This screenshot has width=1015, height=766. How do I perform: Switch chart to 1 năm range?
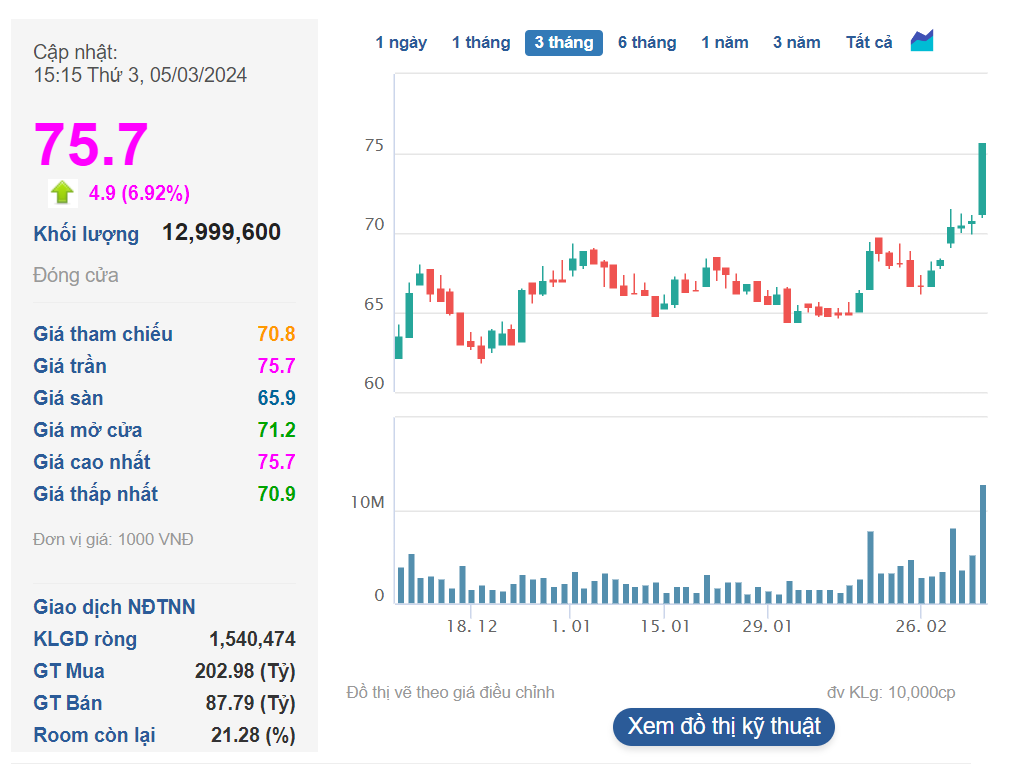725,42
